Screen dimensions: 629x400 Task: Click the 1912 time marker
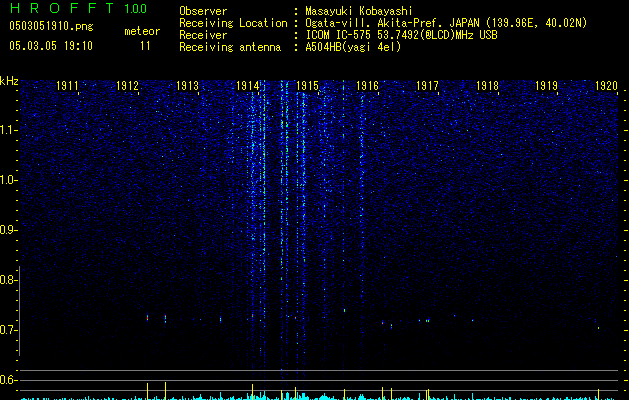(x=127, y=86)
